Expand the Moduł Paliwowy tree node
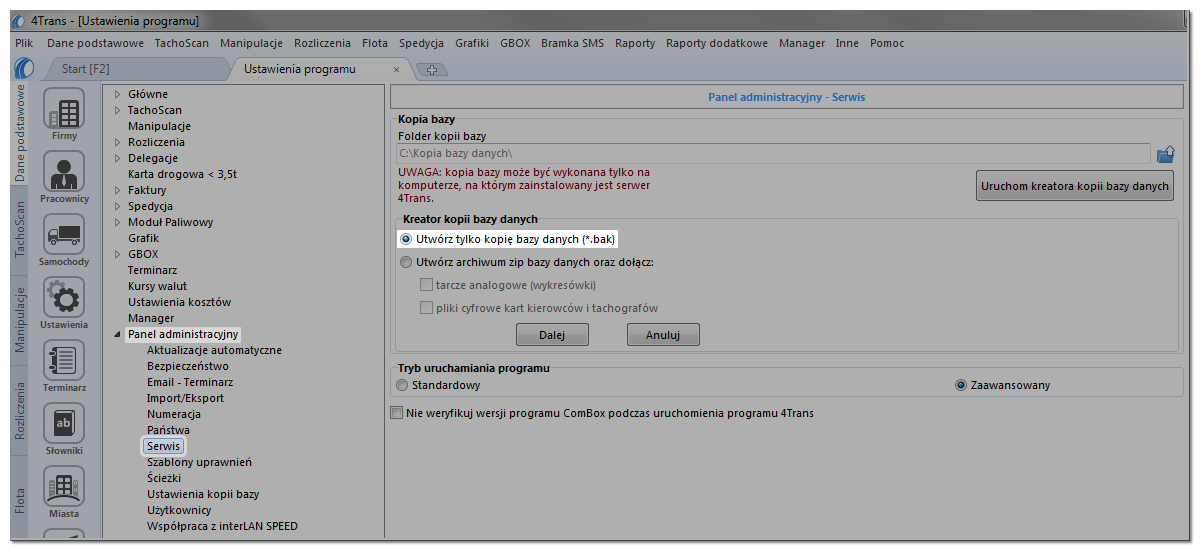Image resolution: width=1200 pixels, height=551 pixels. (118, 222)
